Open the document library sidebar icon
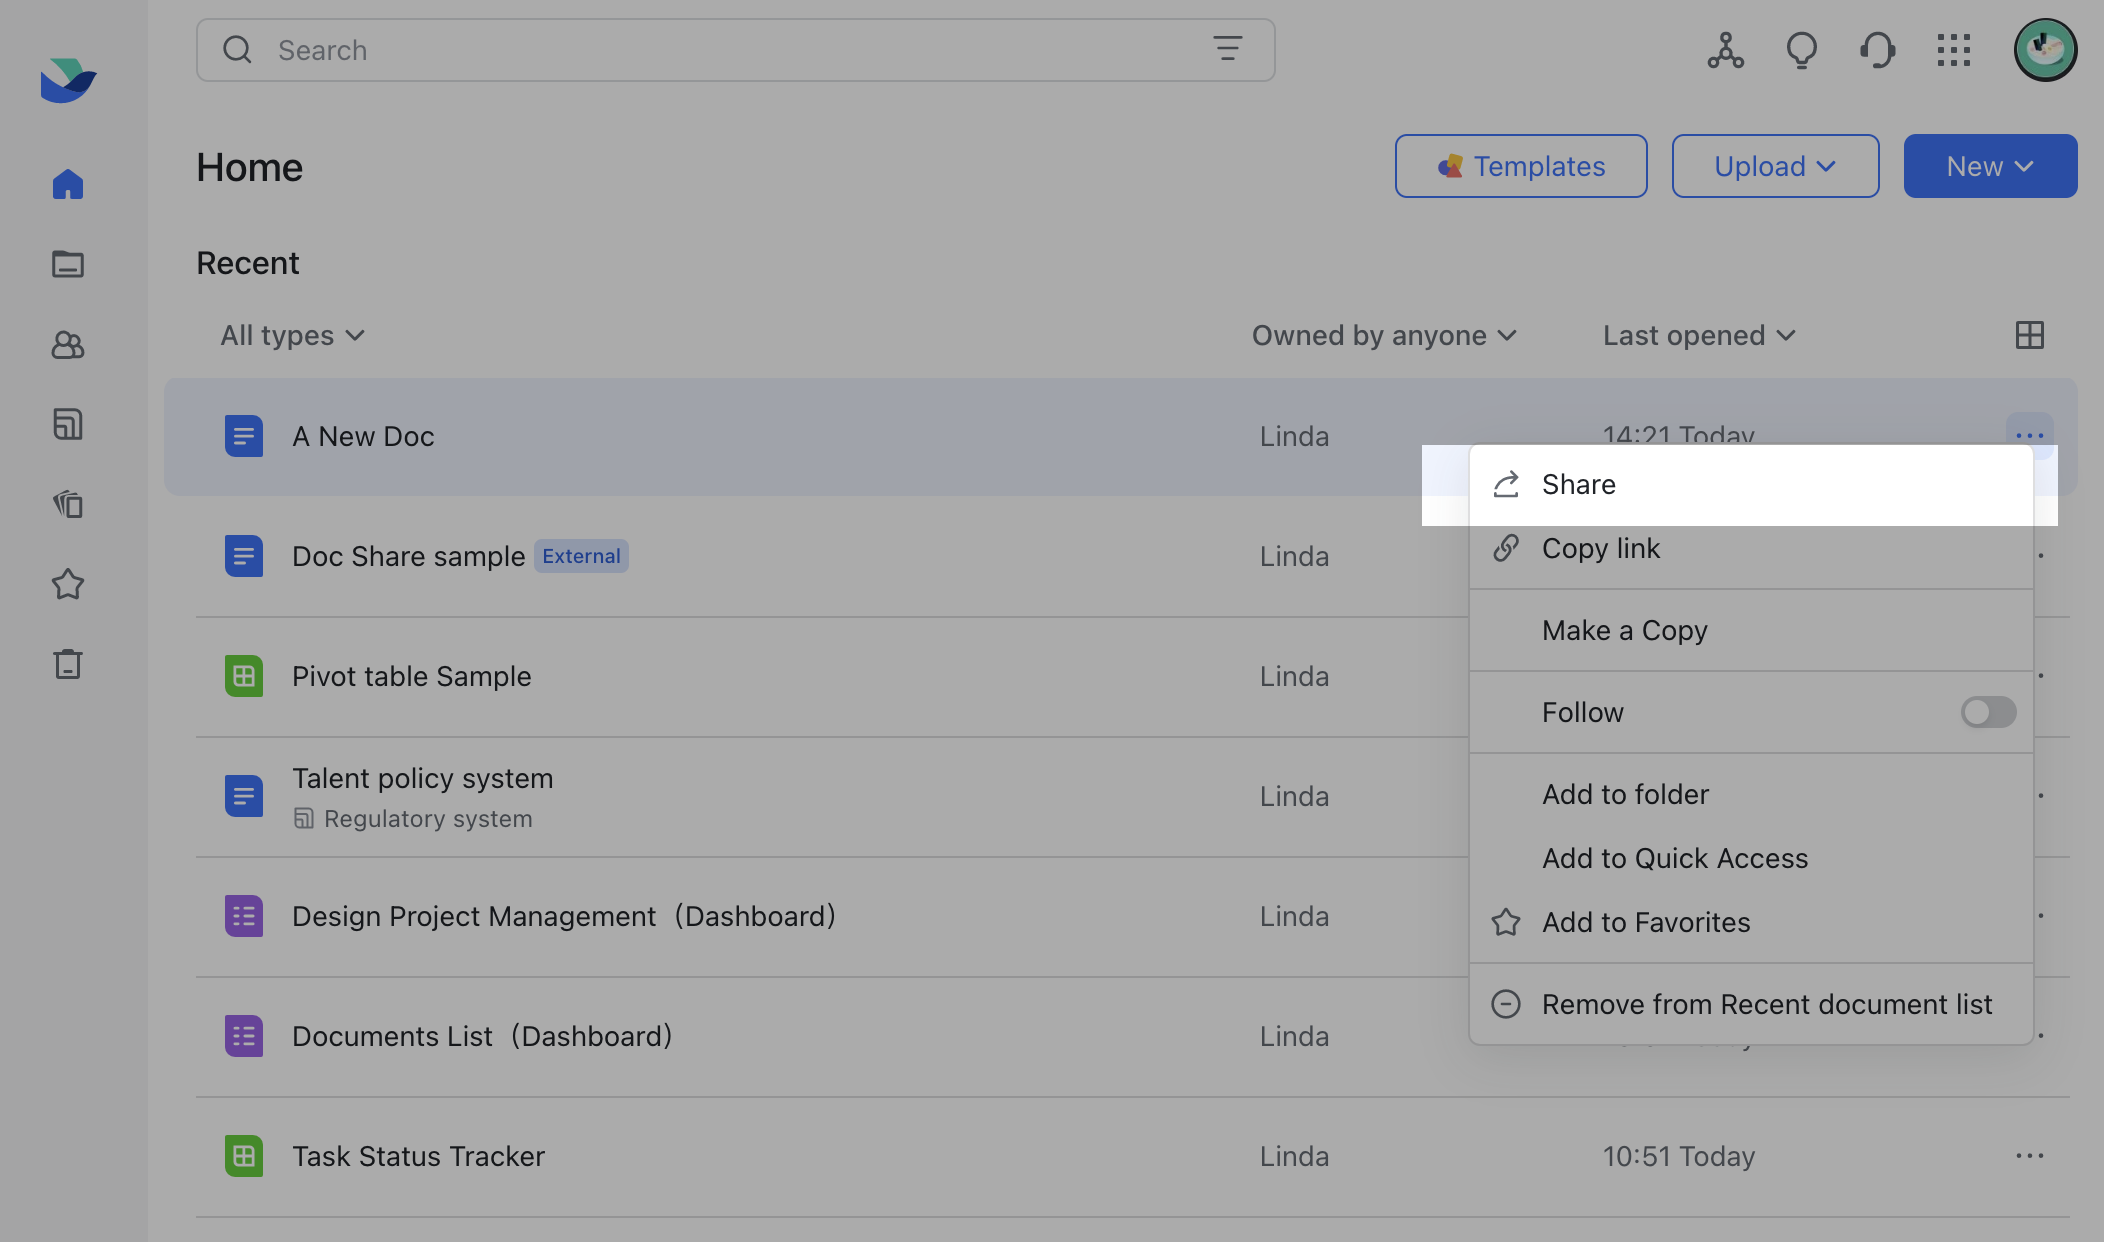This screenshot has height=1242, width=2104. click(67, 504)
